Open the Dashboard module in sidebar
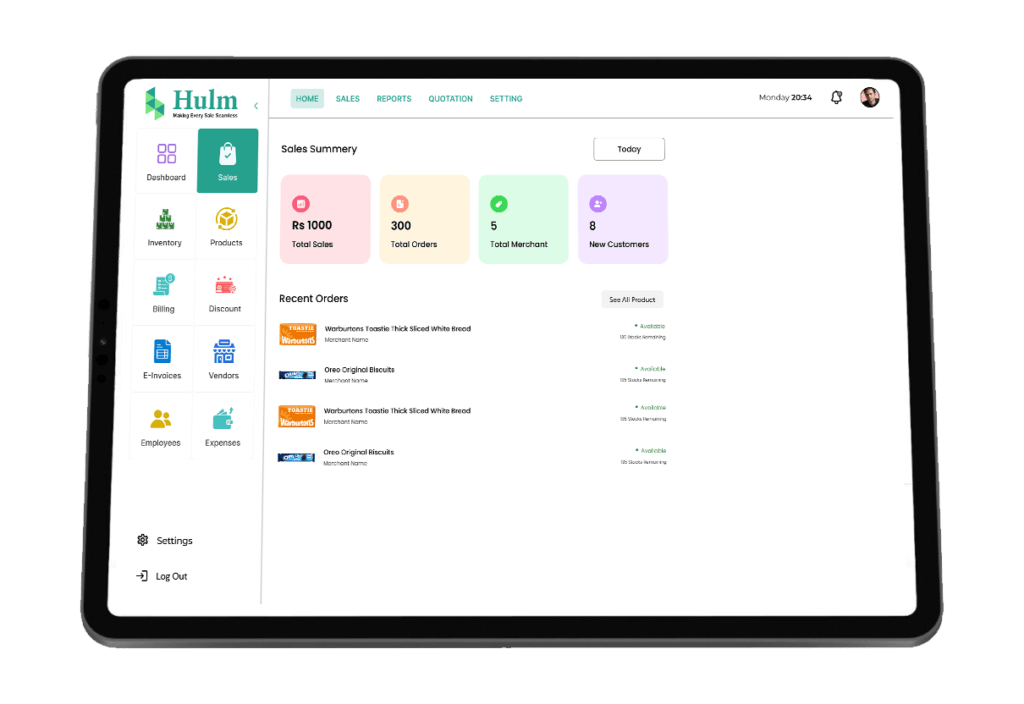 tap(167, 161)
